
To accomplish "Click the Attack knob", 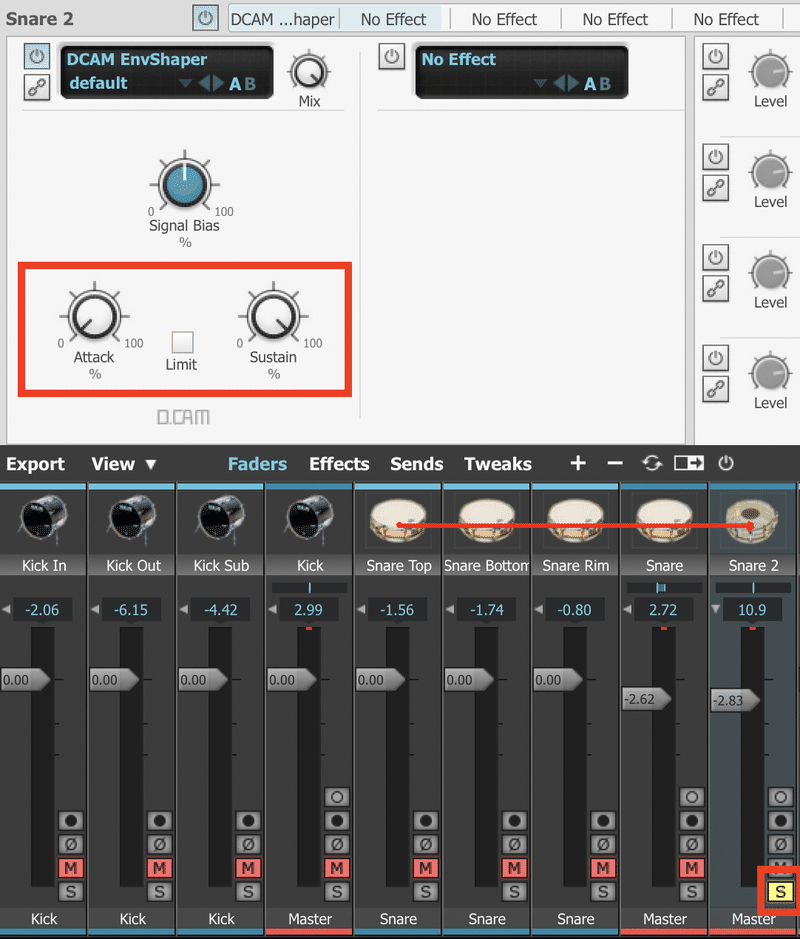I will tap(95, 315).
